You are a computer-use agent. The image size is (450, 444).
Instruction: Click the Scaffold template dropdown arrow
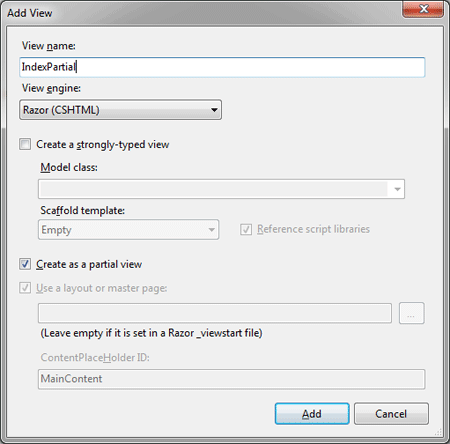211,230
